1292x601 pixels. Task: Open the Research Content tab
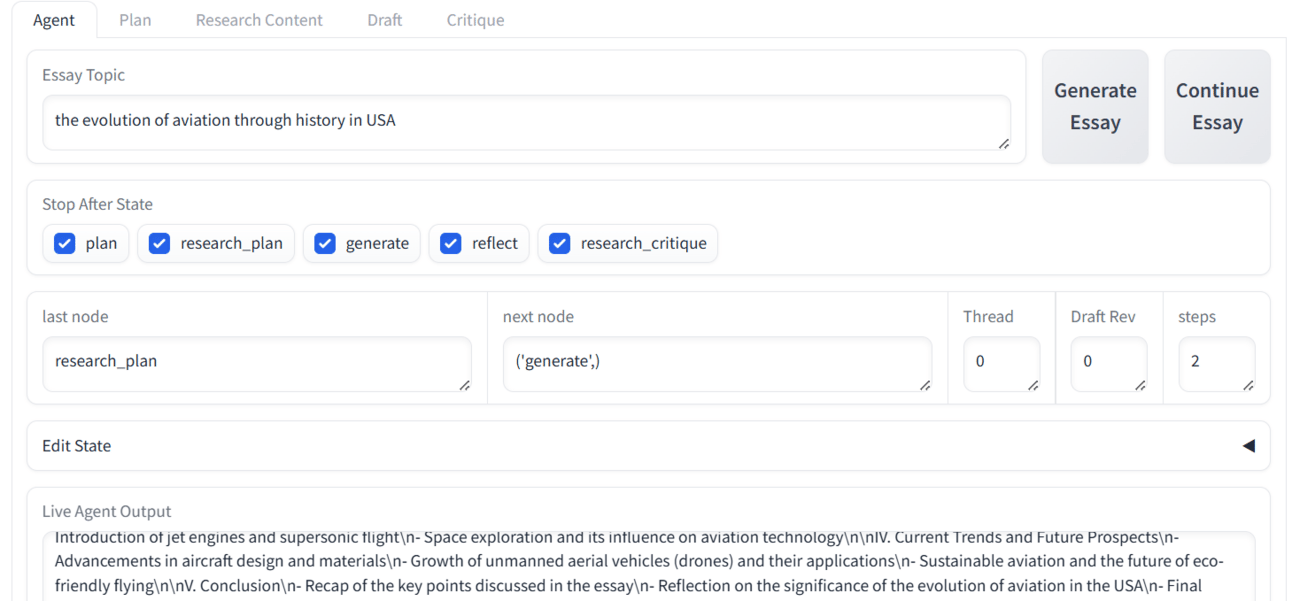(x=259, y=20)
